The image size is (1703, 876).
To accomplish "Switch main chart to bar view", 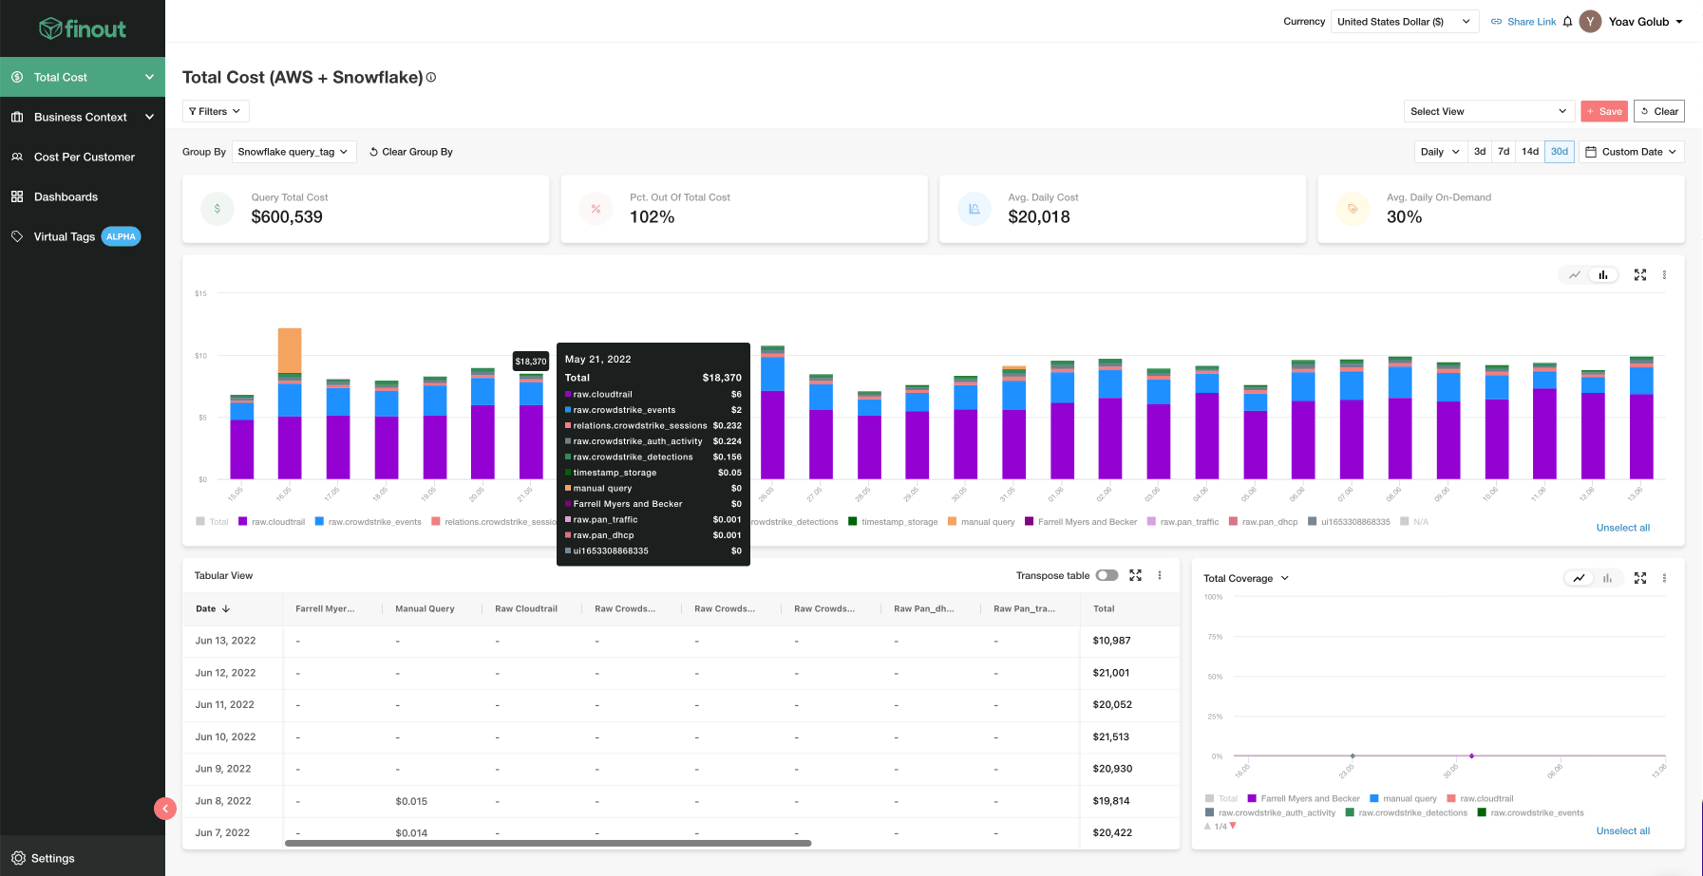I will point(1603,275).
